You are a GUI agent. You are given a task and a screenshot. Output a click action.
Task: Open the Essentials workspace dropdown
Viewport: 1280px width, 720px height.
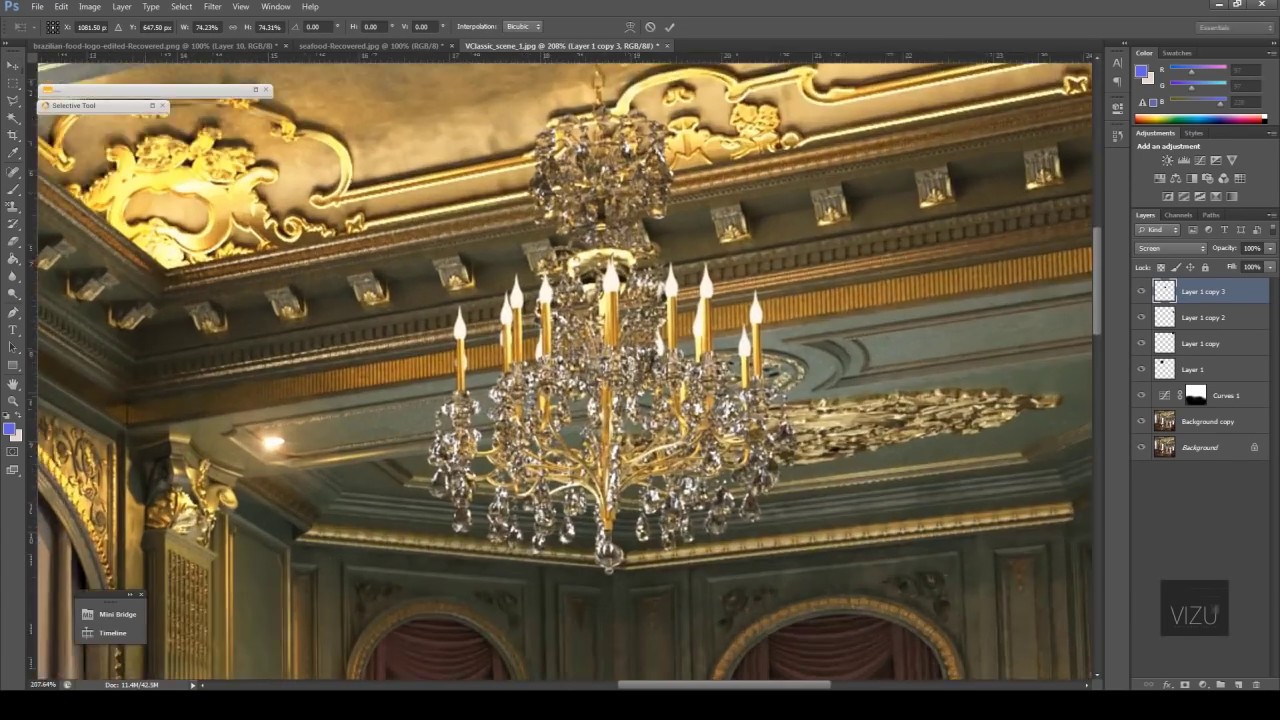coord(1234,27)
